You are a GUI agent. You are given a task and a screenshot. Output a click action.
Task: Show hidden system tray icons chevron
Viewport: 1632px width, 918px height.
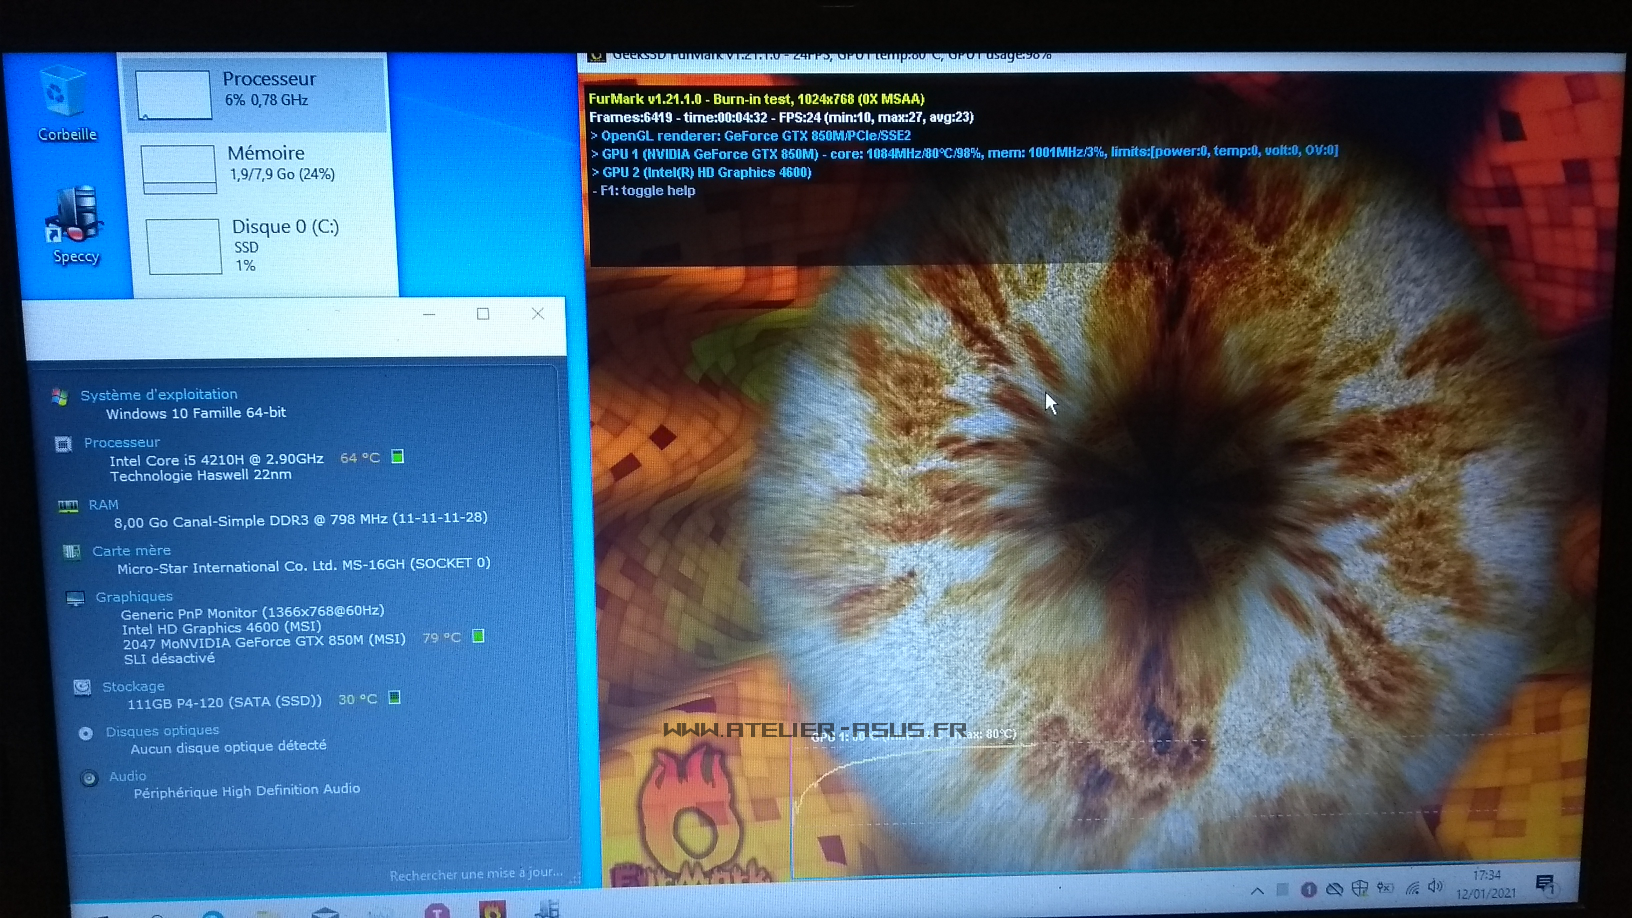point(1257,890)
